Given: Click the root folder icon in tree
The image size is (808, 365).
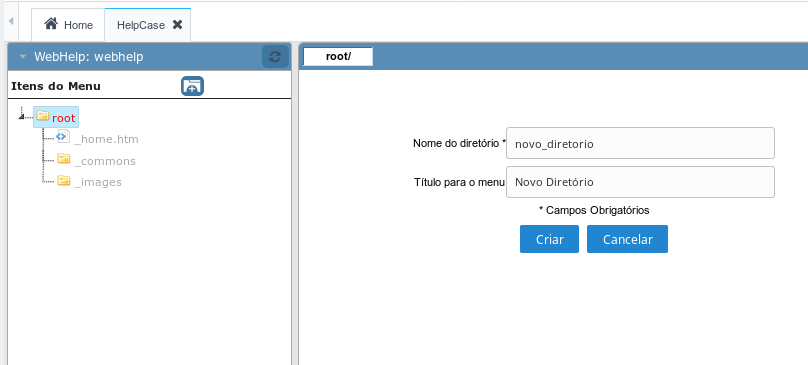Looking at the screenshot, I should pyautogui.click(x=42, y=117).
